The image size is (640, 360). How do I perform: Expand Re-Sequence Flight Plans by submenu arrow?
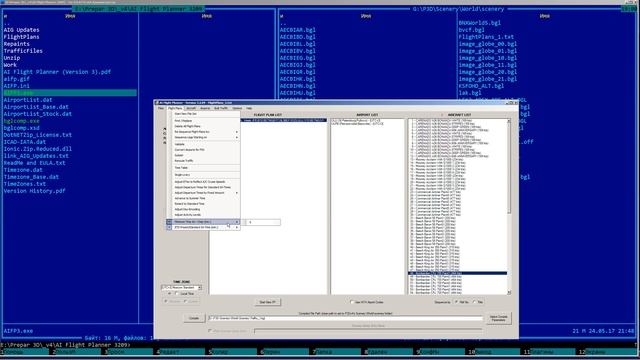[x=237, y=132]
